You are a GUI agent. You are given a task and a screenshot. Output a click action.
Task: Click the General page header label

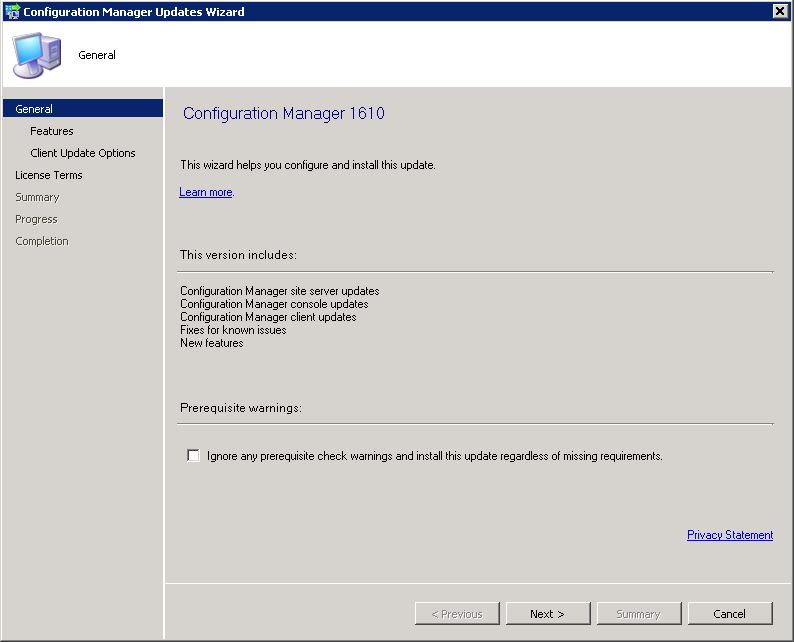tap(97, 55)
